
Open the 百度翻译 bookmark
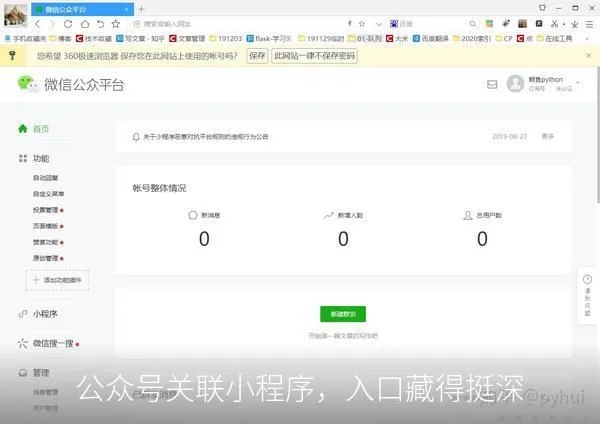coord(430,39)
